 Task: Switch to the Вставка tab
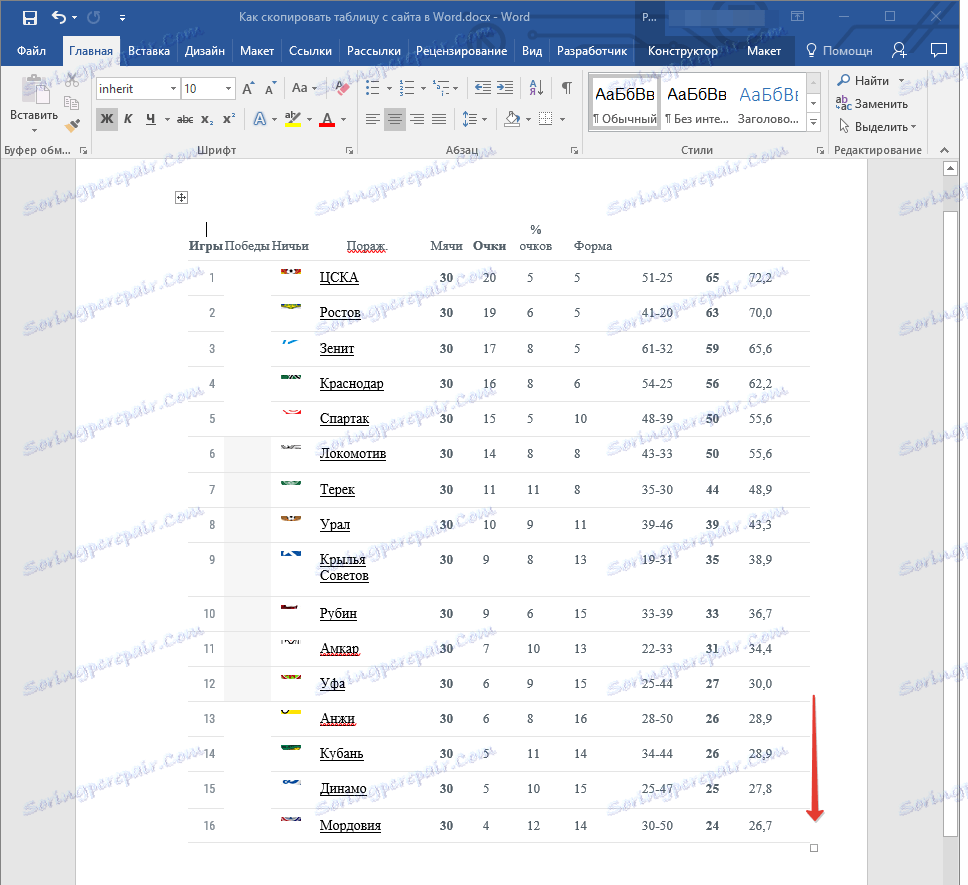click(149, 51)
